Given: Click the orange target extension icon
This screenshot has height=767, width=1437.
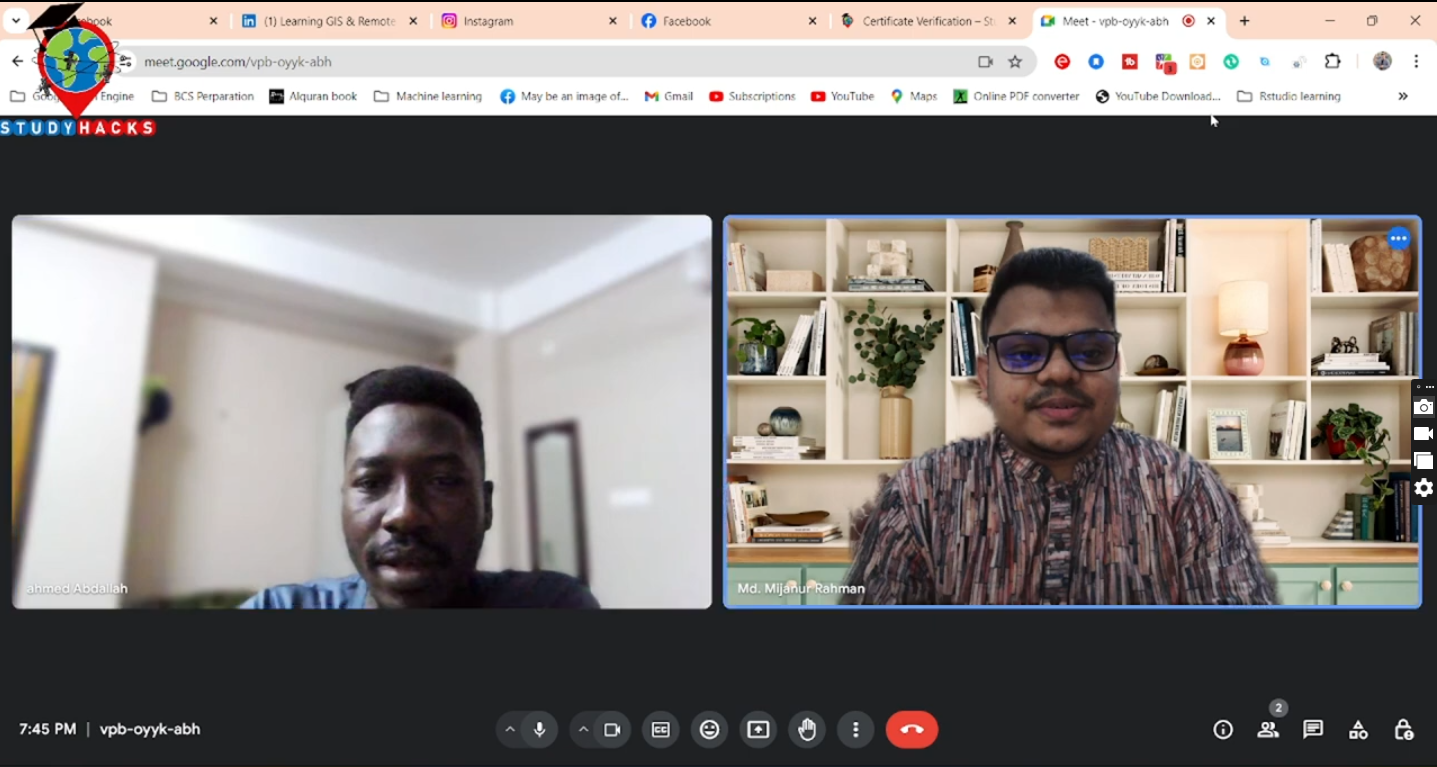Looking at the screenshot, I should (1198, 62).
